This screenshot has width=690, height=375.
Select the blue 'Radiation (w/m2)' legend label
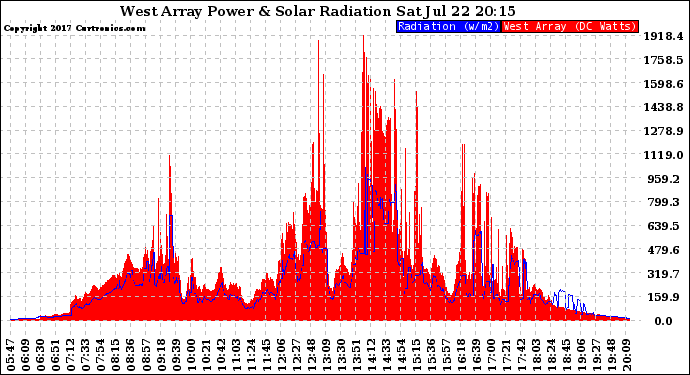coord(448,26)
